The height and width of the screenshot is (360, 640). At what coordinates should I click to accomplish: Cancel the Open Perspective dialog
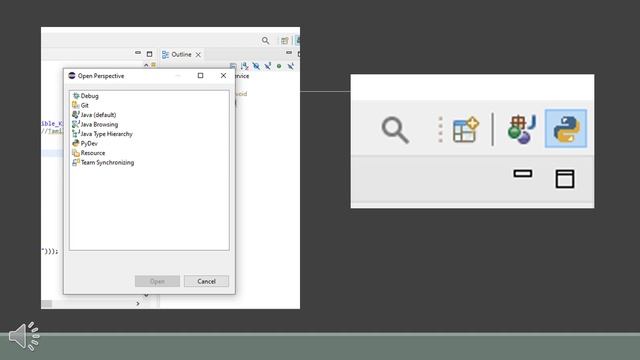tap(206, 281)
